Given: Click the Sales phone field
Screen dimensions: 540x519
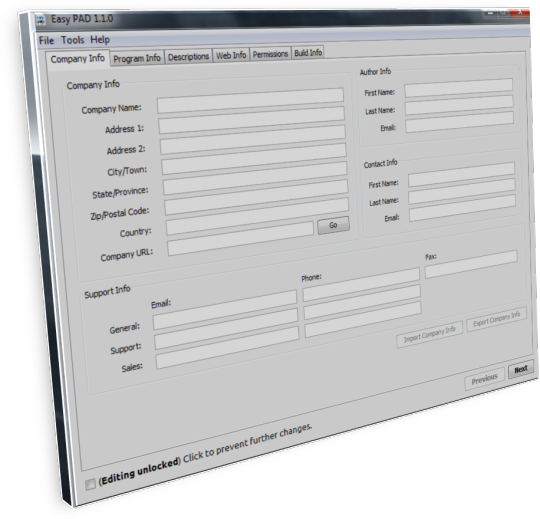Looking at the screenshot, I should pos(363,319).
